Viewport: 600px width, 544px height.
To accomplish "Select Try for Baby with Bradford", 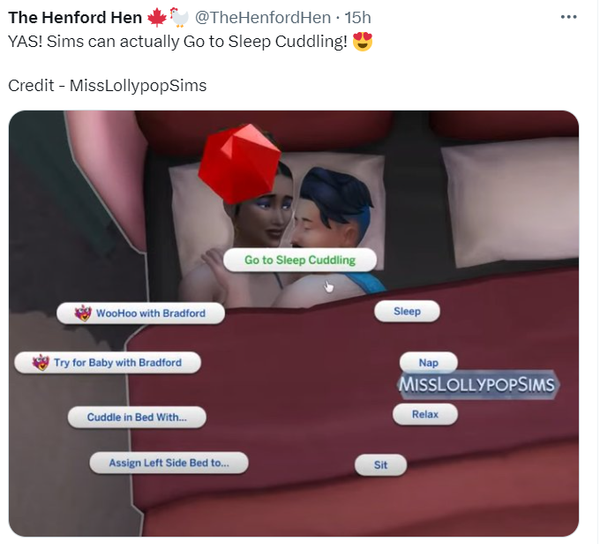I will tap(108, 363).
